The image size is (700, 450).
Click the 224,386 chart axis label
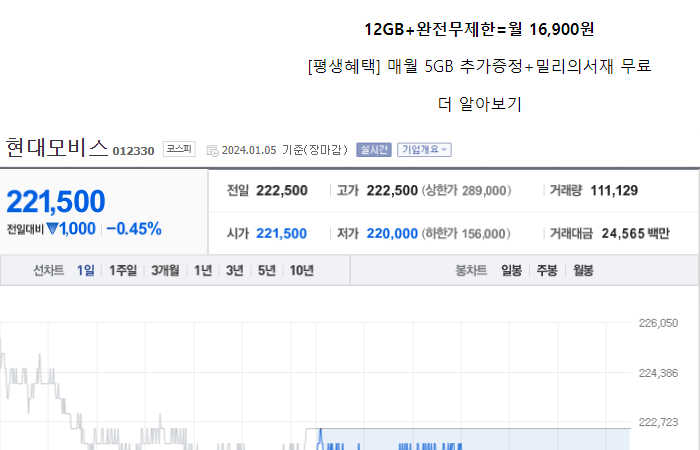coord(658,373)
